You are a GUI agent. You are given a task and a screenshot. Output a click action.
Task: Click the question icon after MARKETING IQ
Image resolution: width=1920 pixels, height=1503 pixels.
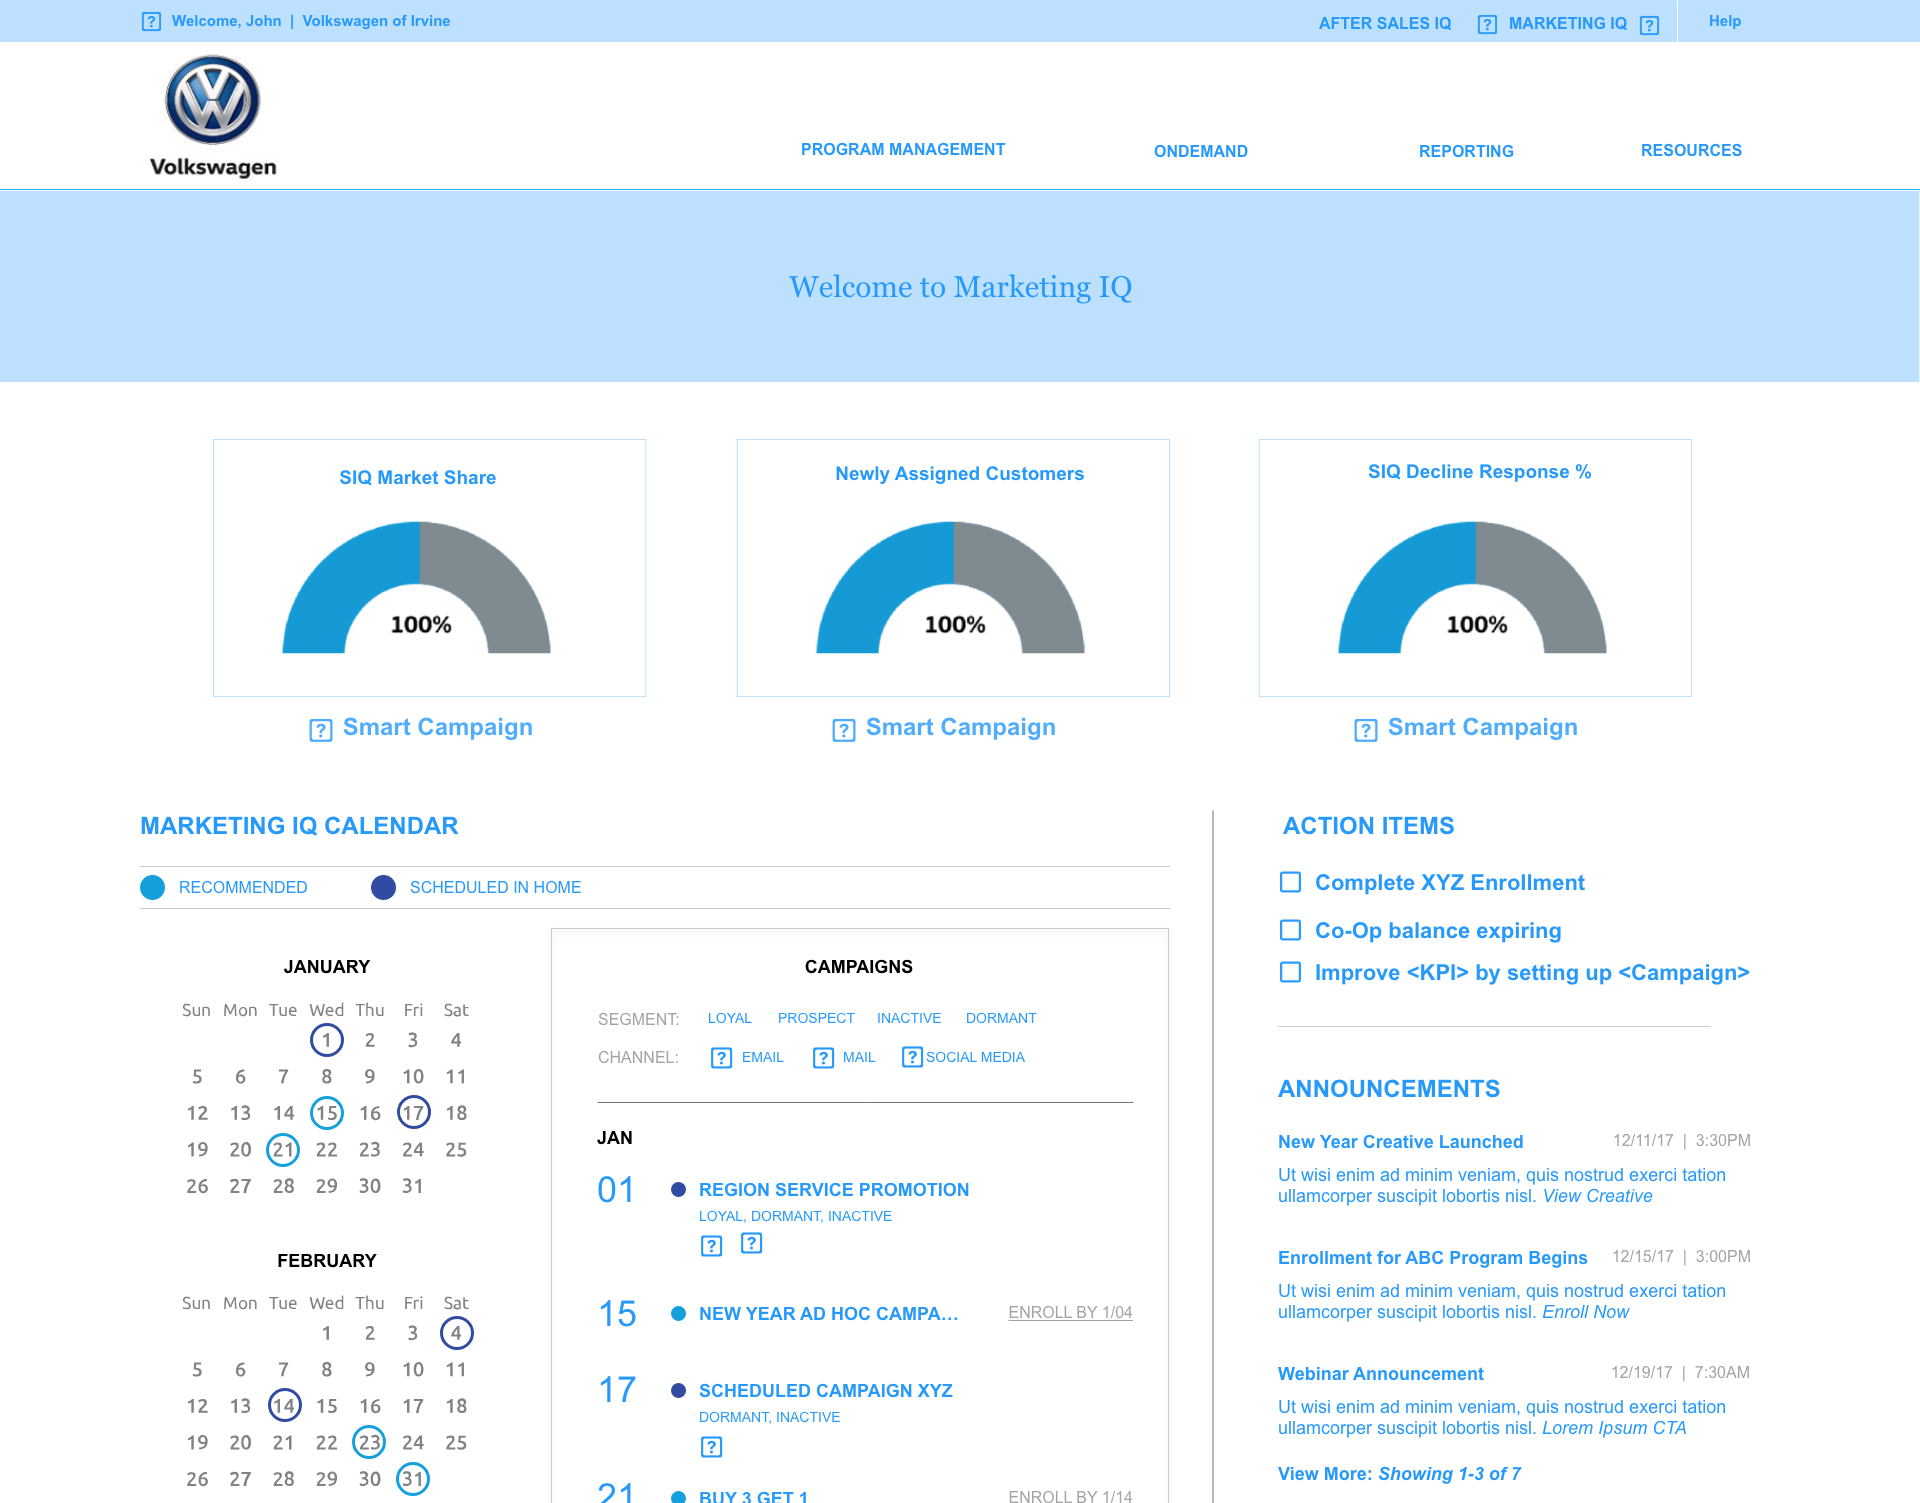point(1650,25)
